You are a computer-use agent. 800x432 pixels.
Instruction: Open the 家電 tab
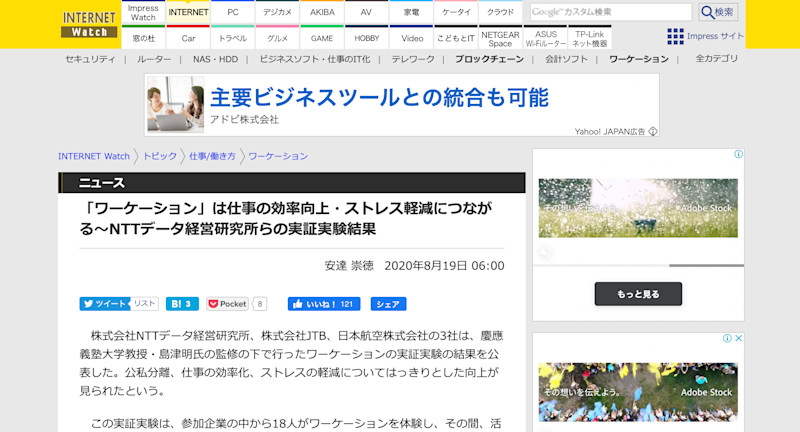[x=411, y=12]
